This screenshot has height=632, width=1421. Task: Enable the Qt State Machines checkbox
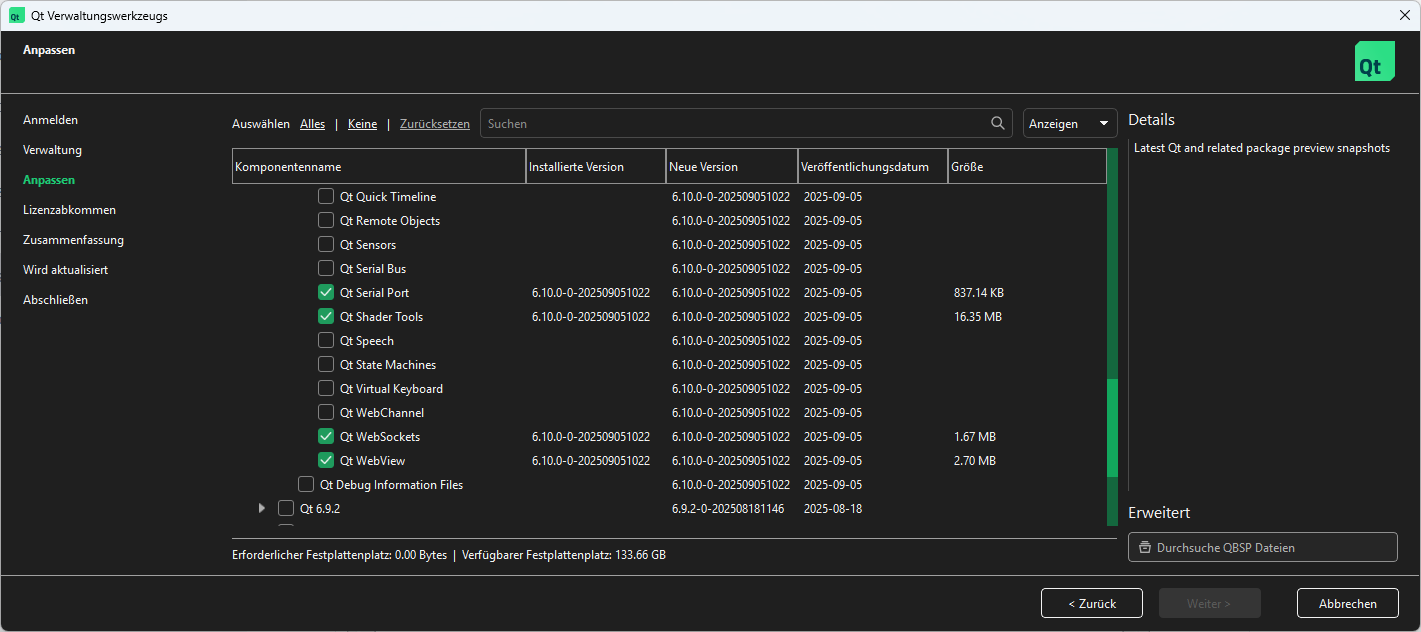click(x=326, y=364)
